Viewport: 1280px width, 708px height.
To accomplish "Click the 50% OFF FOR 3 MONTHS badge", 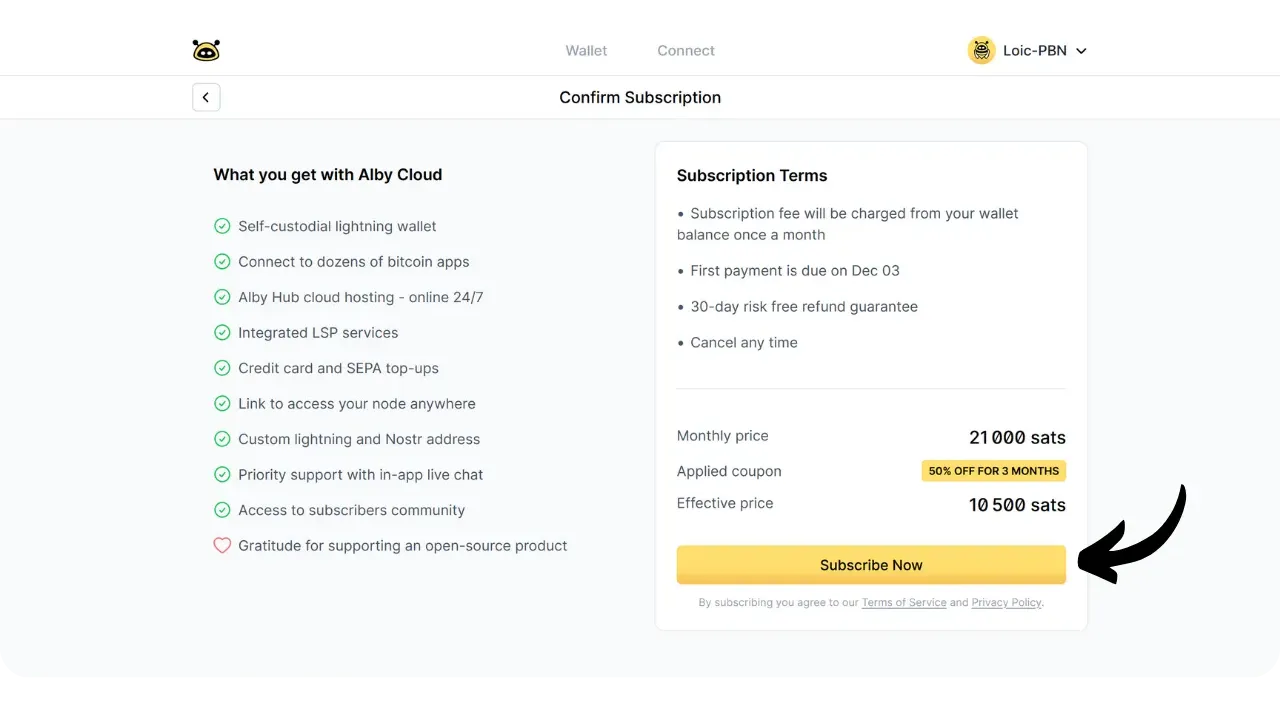I will click(993, 471).
